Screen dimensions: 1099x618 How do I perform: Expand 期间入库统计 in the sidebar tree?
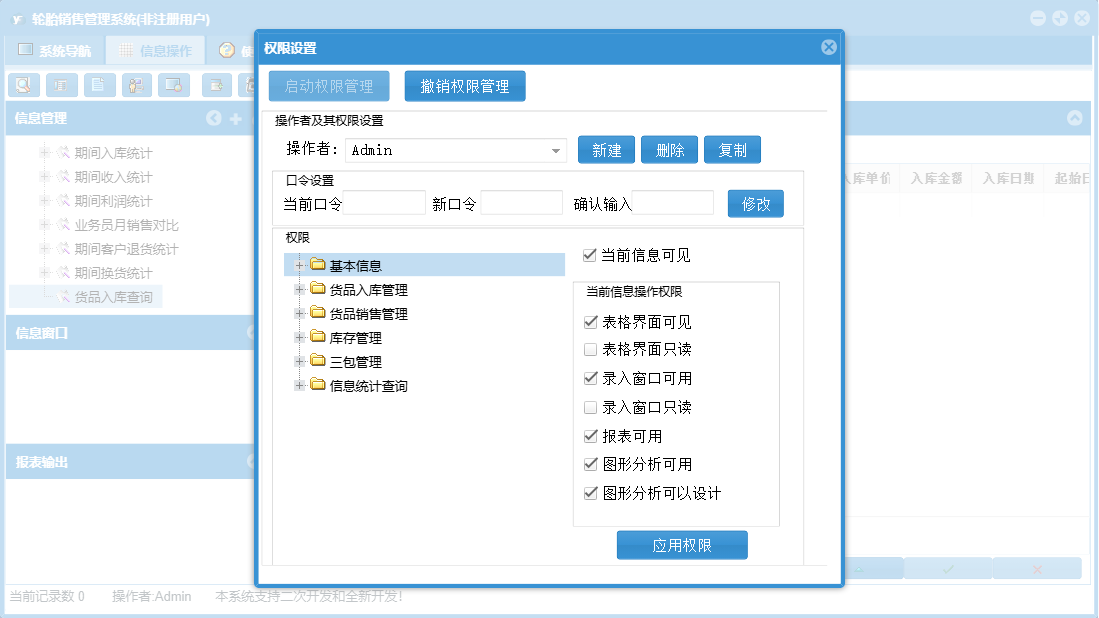(44, 153)
